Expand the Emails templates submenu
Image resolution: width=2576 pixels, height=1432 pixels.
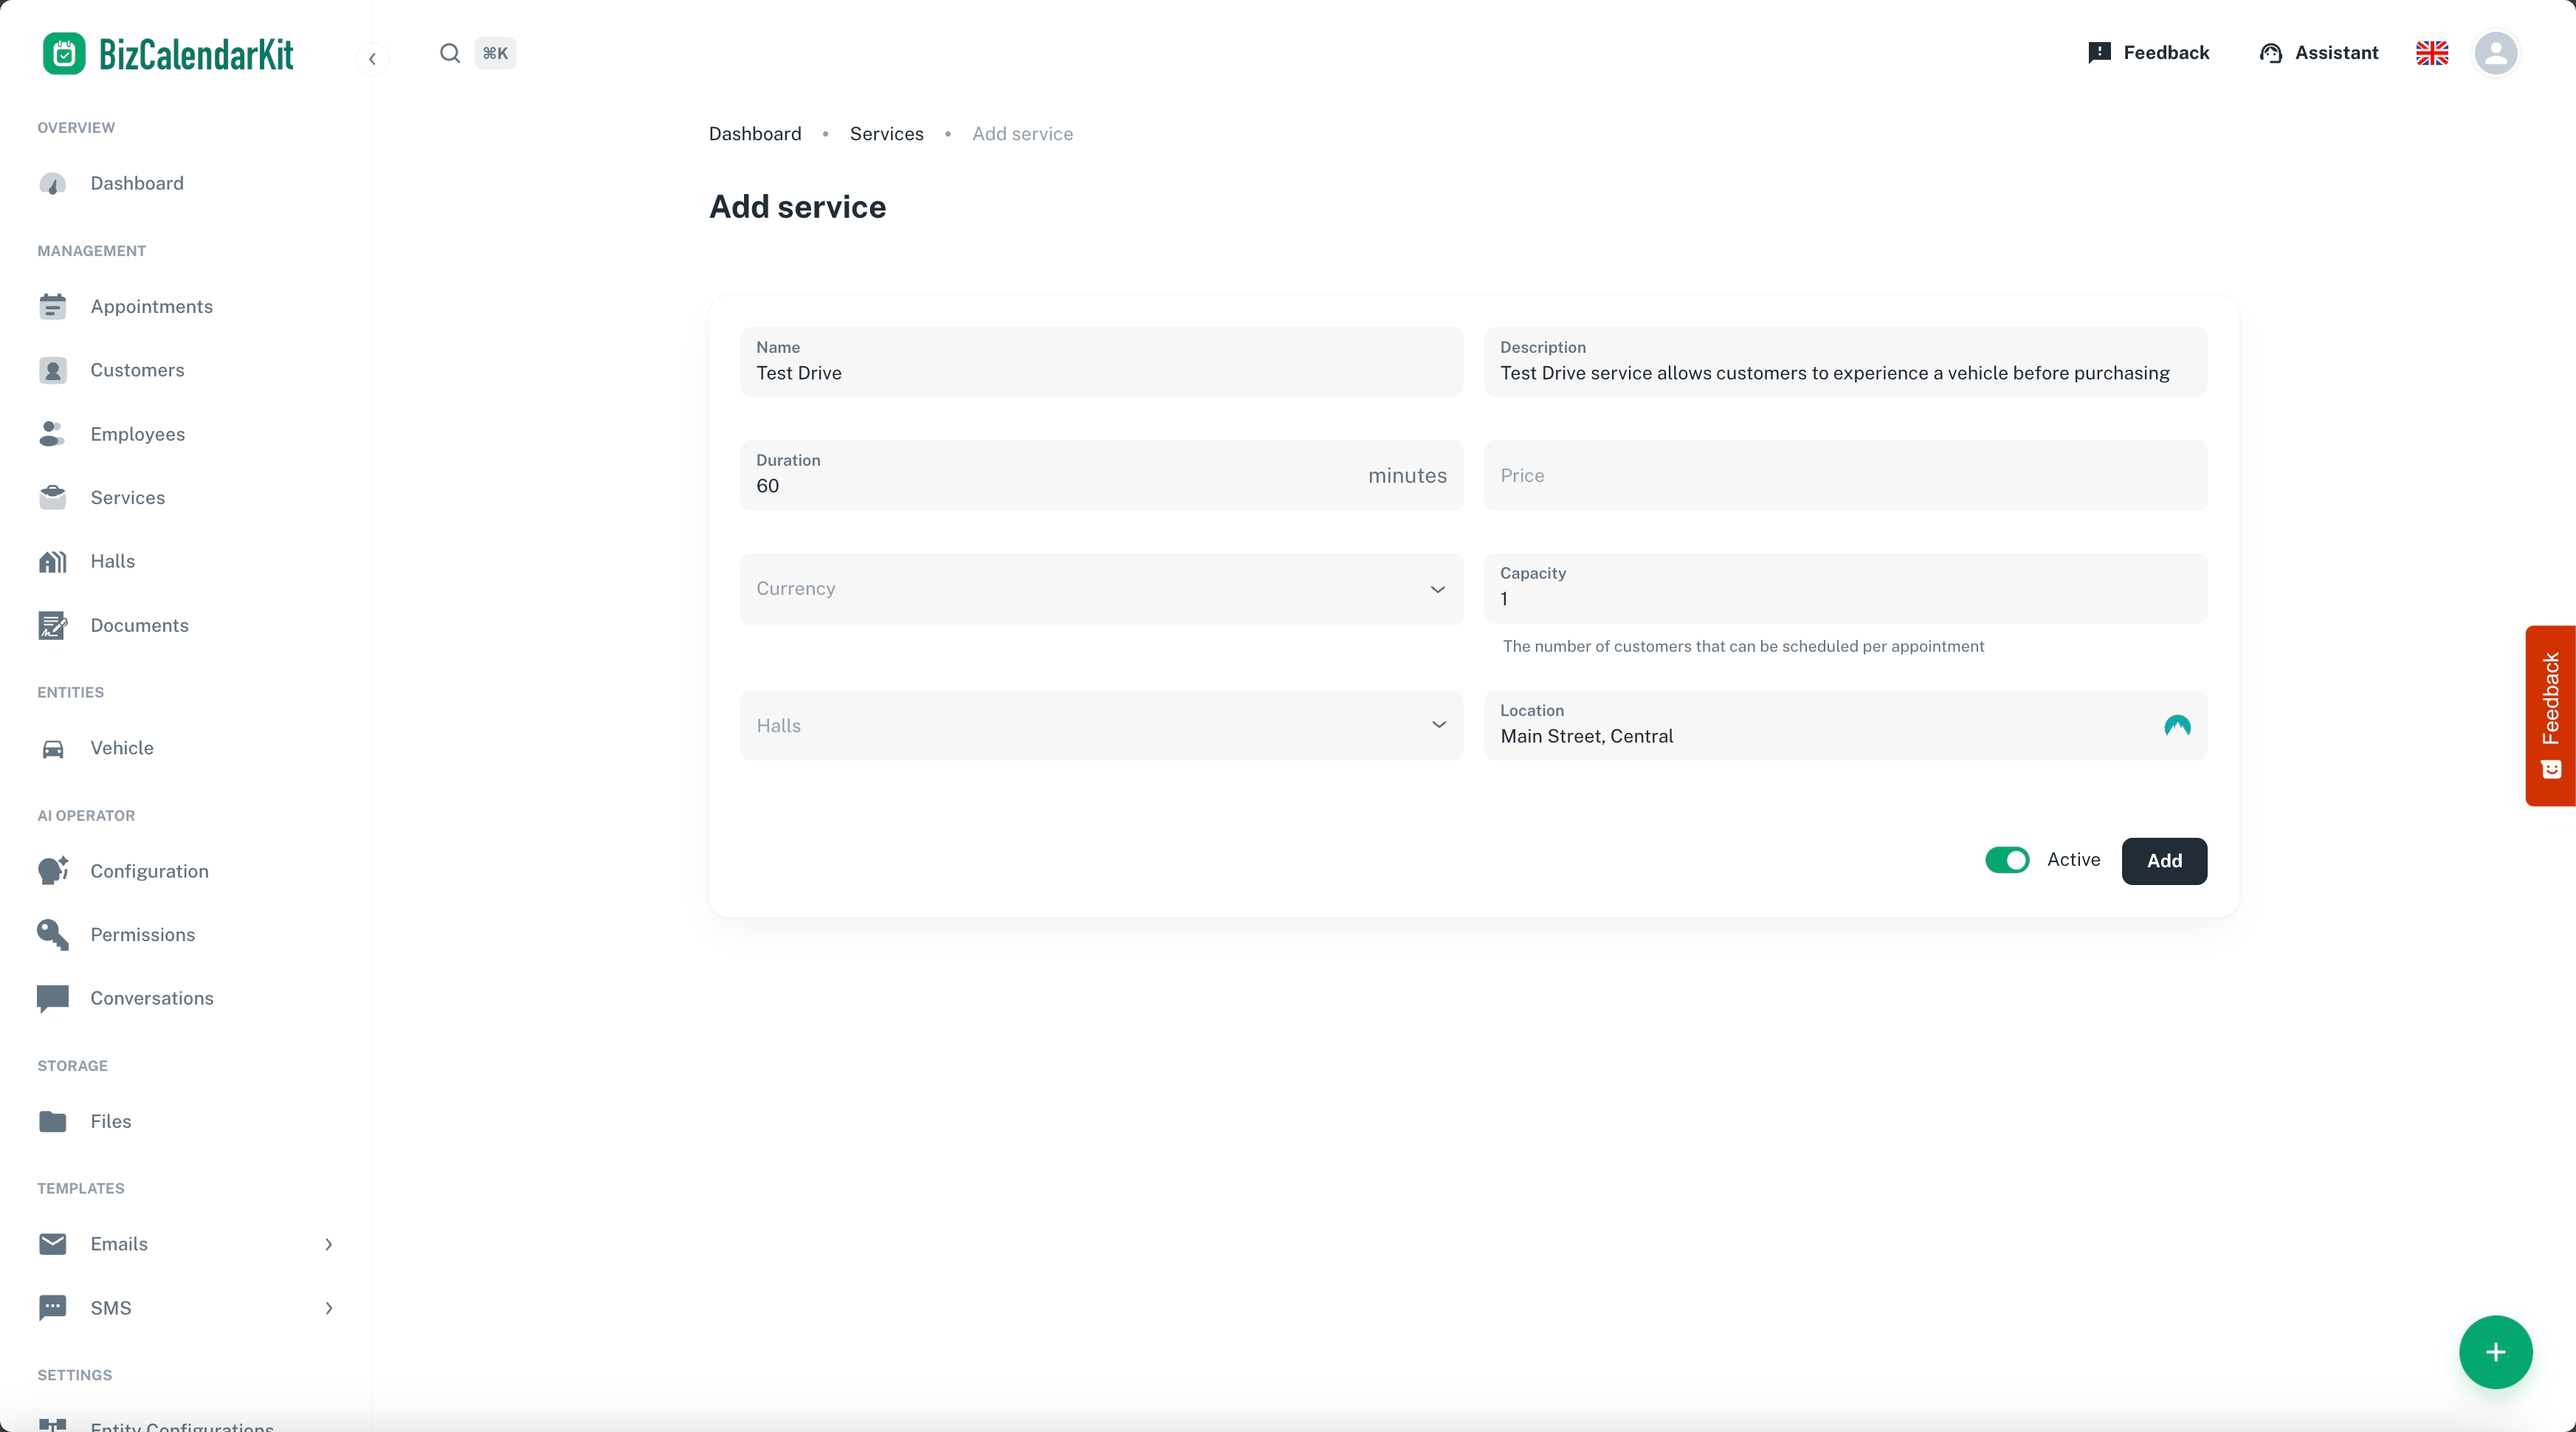pos(328,1244)
